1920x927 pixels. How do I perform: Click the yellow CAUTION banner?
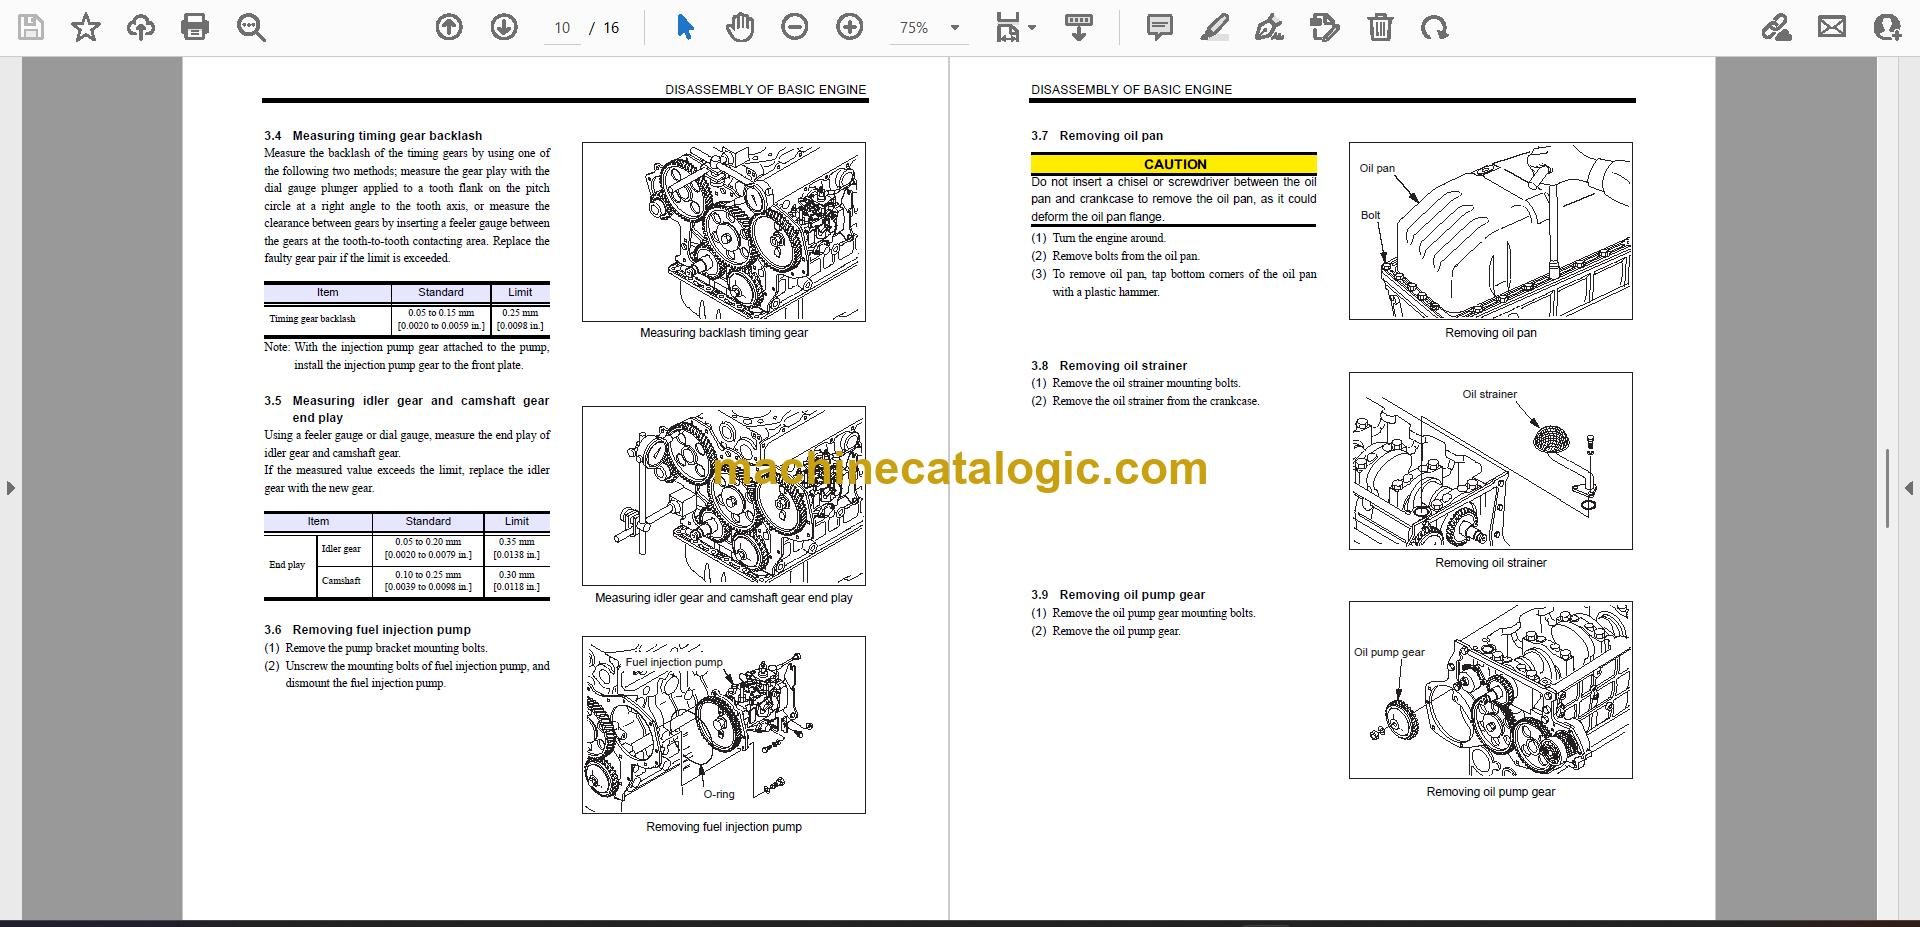tap(1174, 164)
